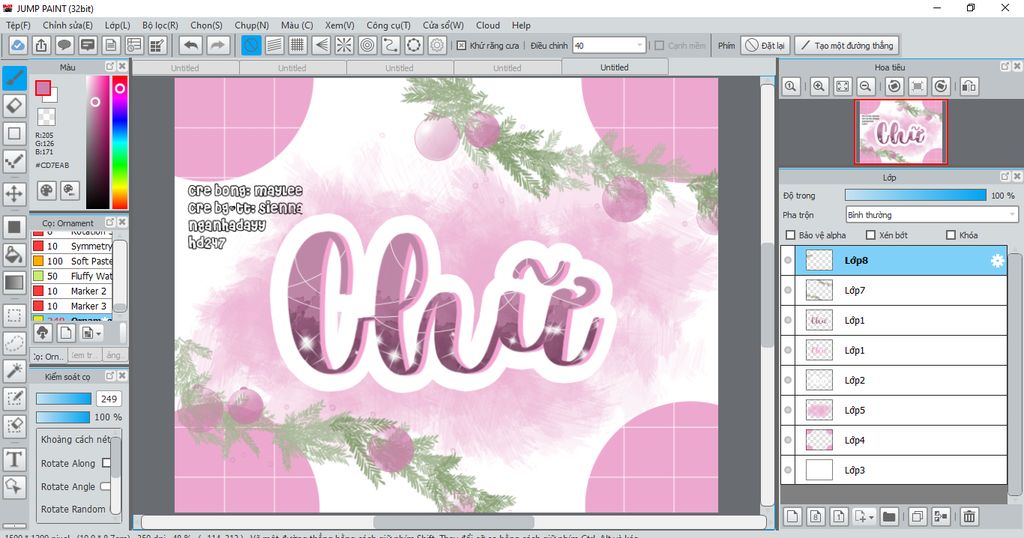Select the Gradient tool
Screen dimensions: 1024x538
(14, 282)
